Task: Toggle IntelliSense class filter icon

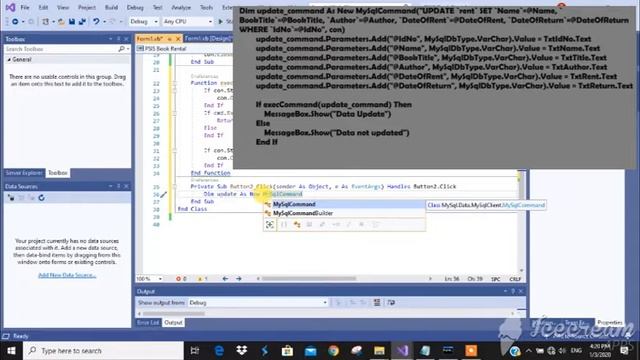Action: pyautogui.click(x=297, y=224)
